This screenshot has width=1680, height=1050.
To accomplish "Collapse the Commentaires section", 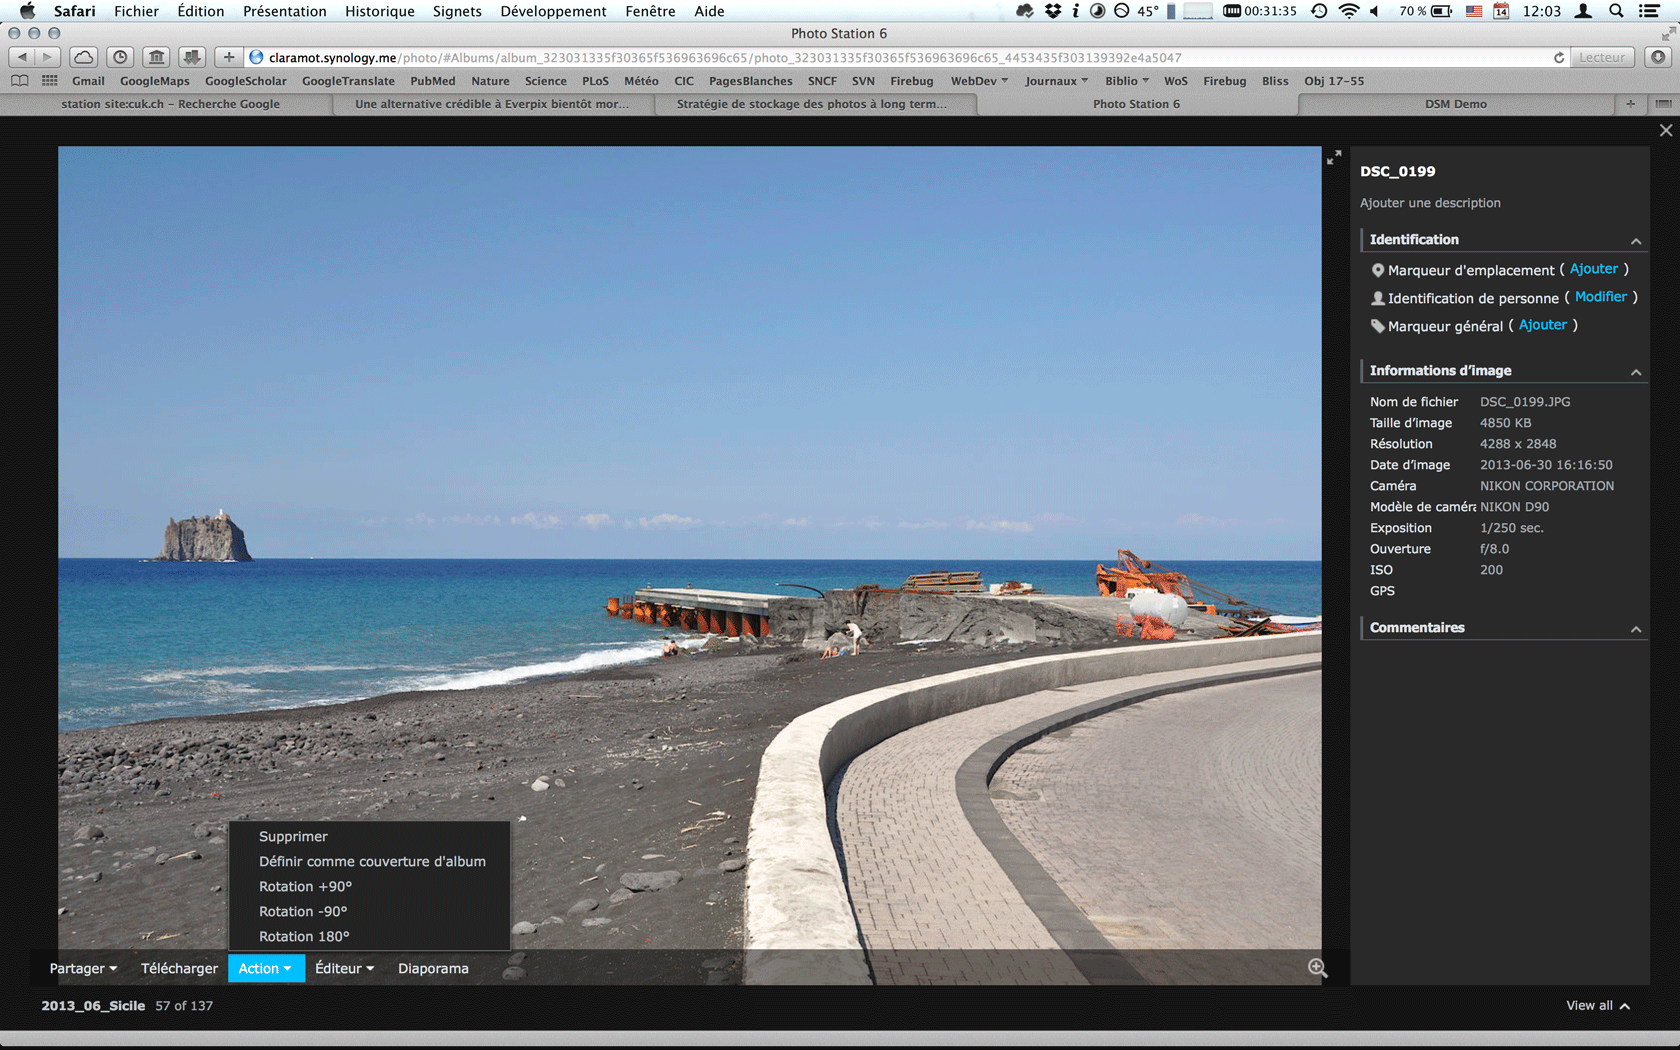I will [1636, 629].
